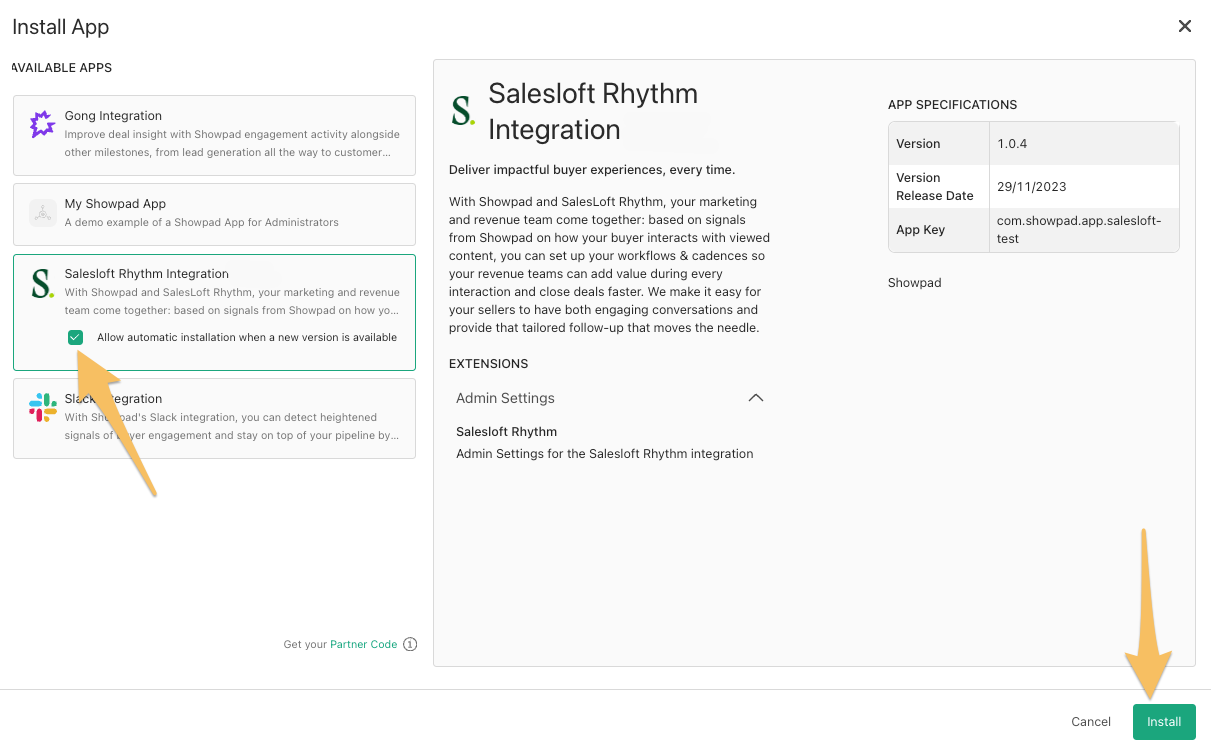Click the App Key label cell
Screen dimensions: 1211x745
[938, 230]
